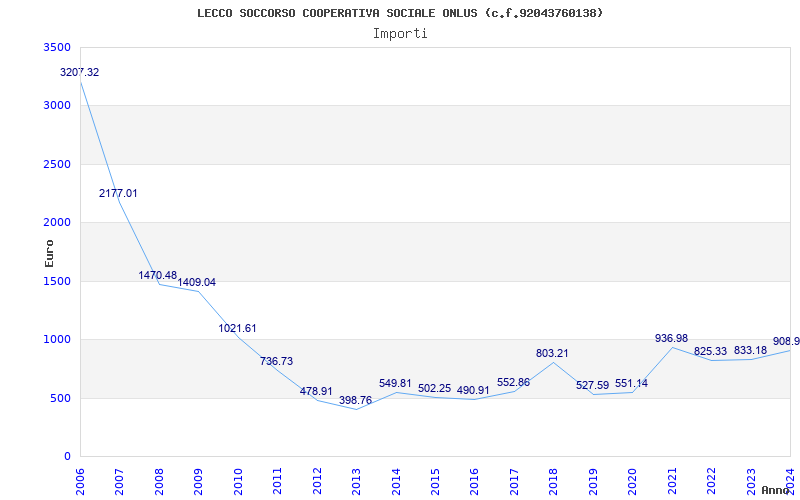Image resolution: width=800 pixels, height=500 pixels.
Task: Click the x-axis year 2019
Action: click(x=593, y=481)
